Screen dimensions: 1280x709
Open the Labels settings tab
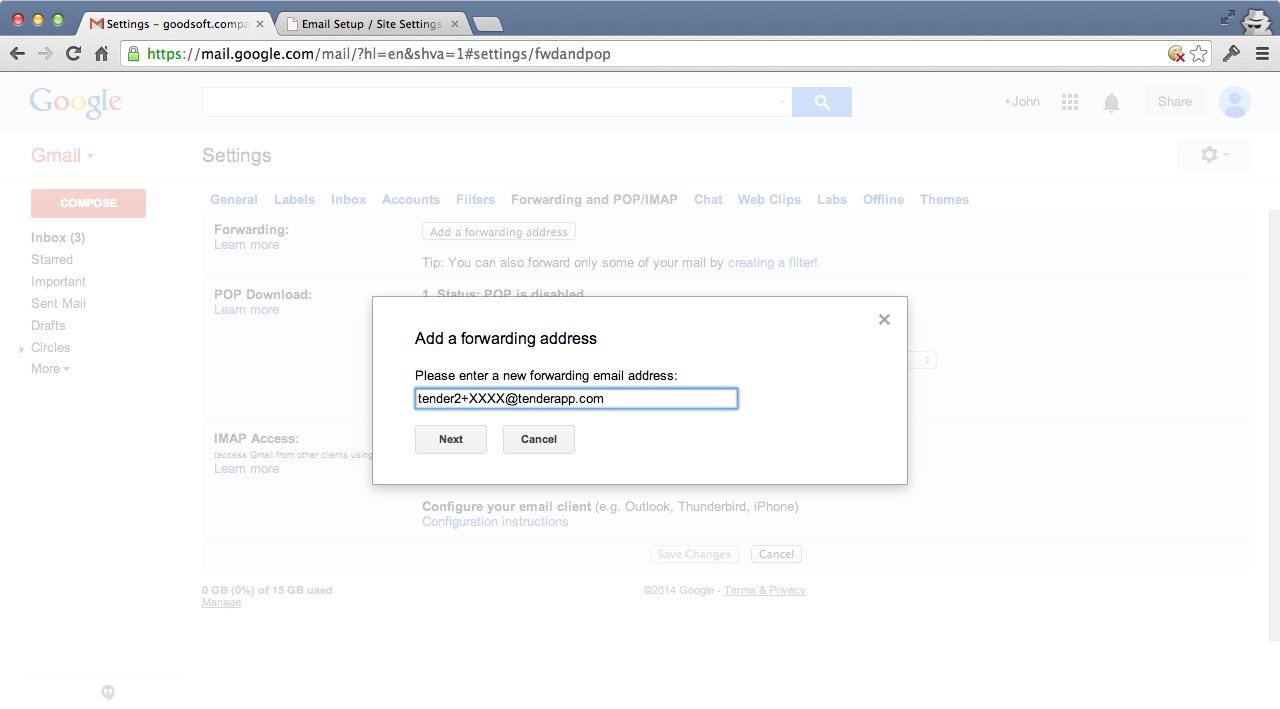294,200
